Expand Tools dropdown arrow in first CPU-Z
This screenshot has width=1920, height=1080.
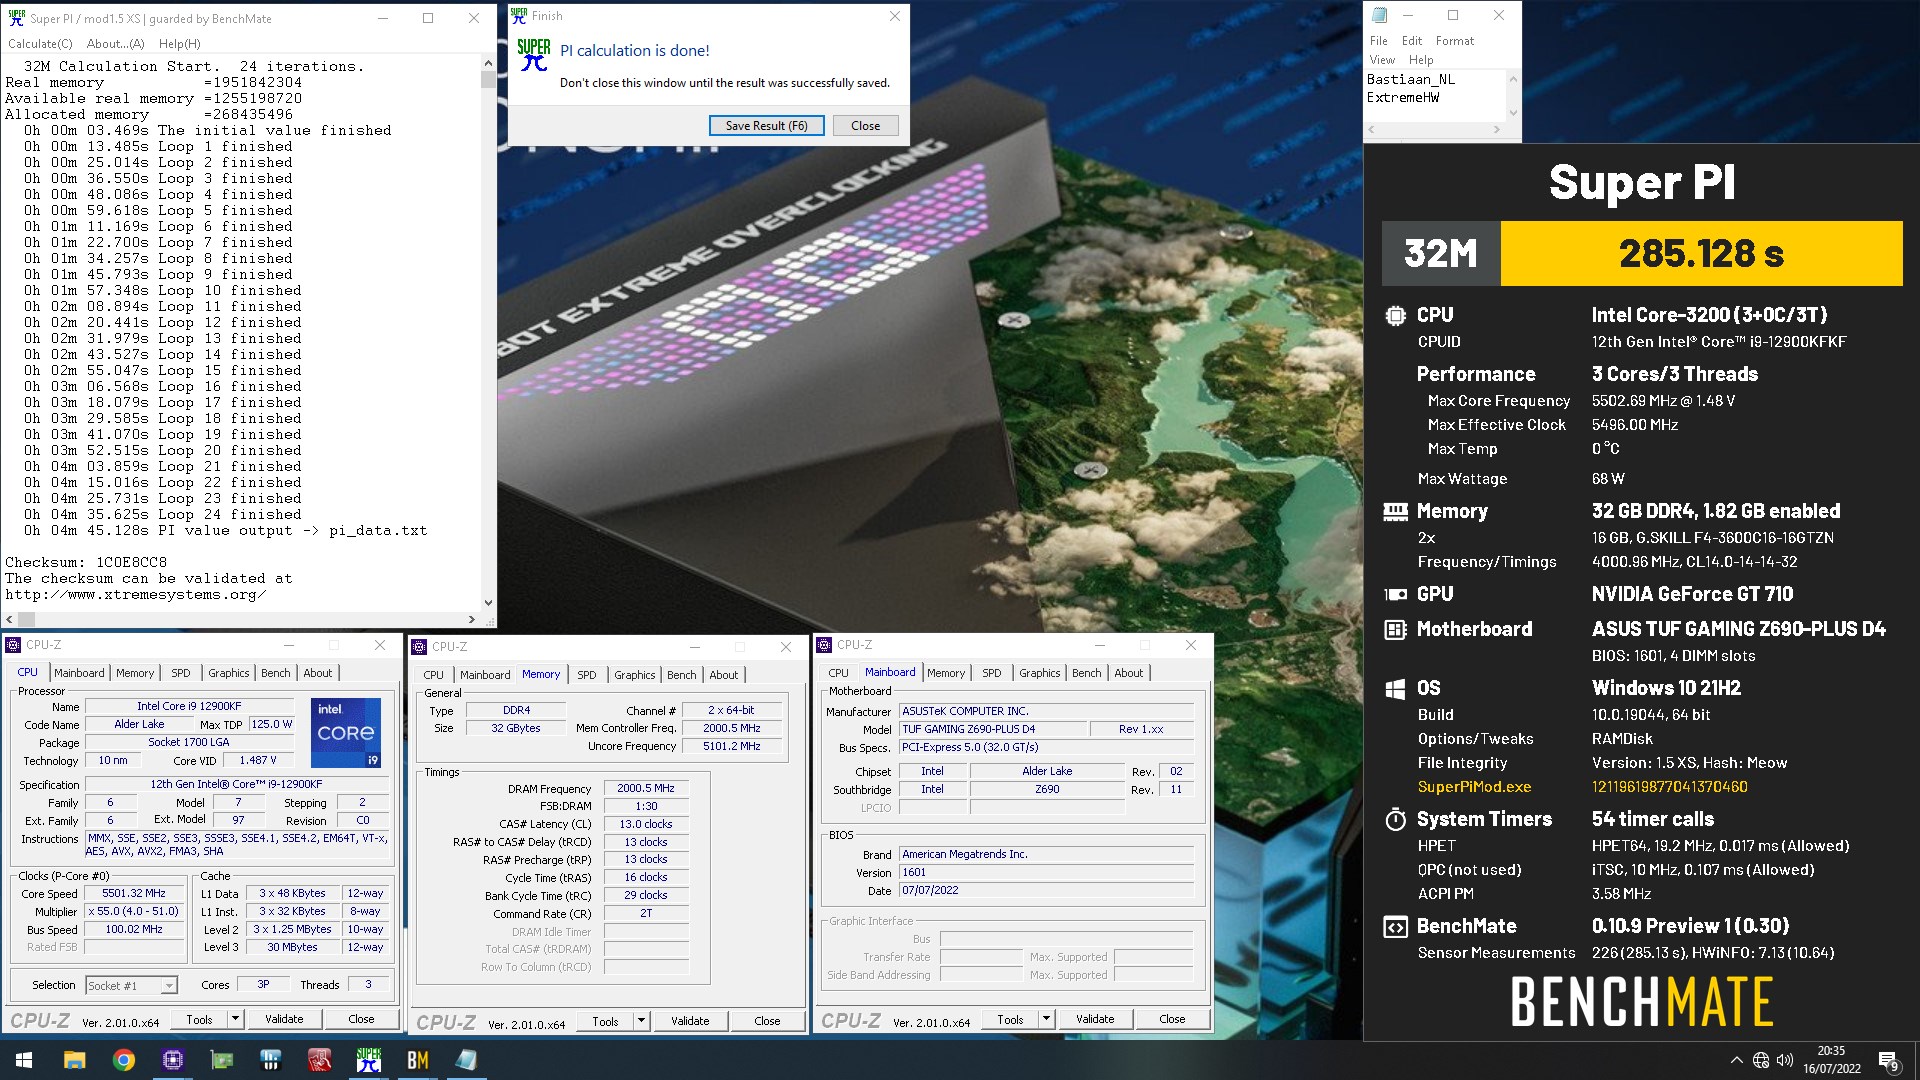point(236,1020)
